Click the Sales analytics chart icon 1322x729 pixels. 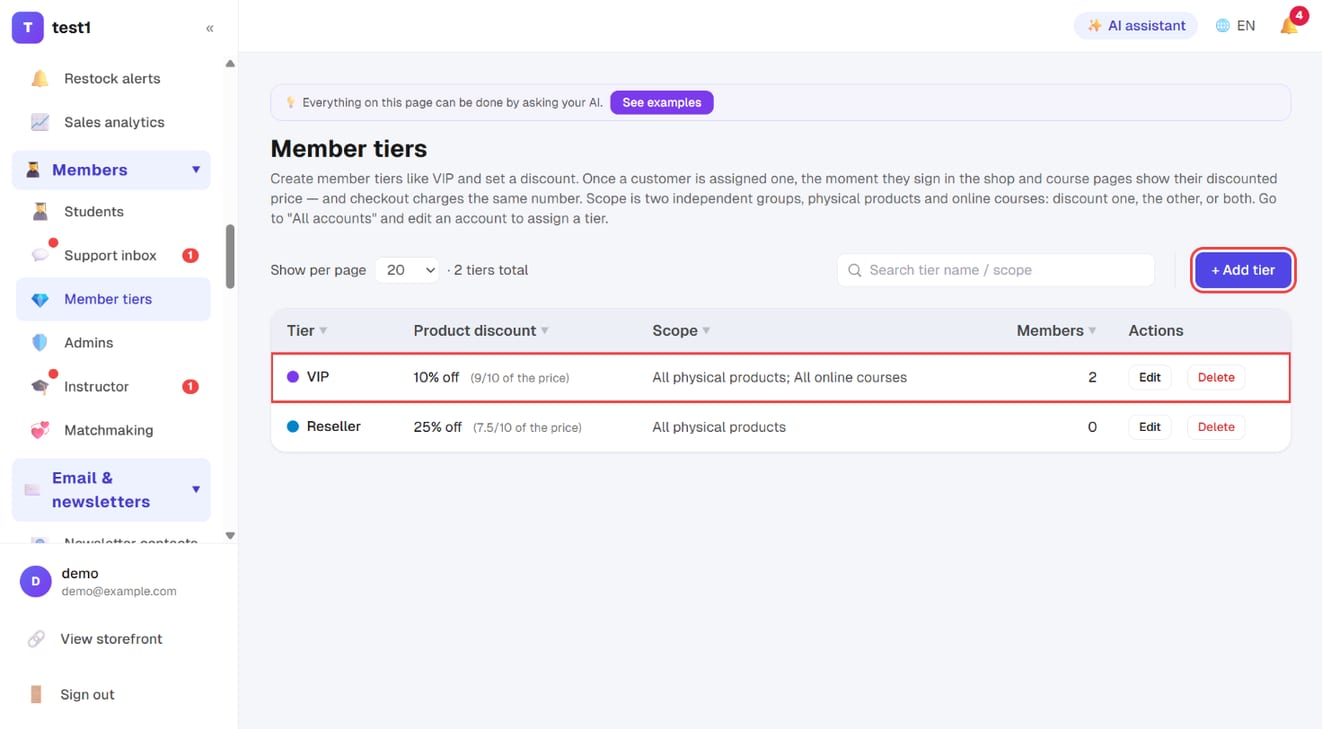click(40, 123)
